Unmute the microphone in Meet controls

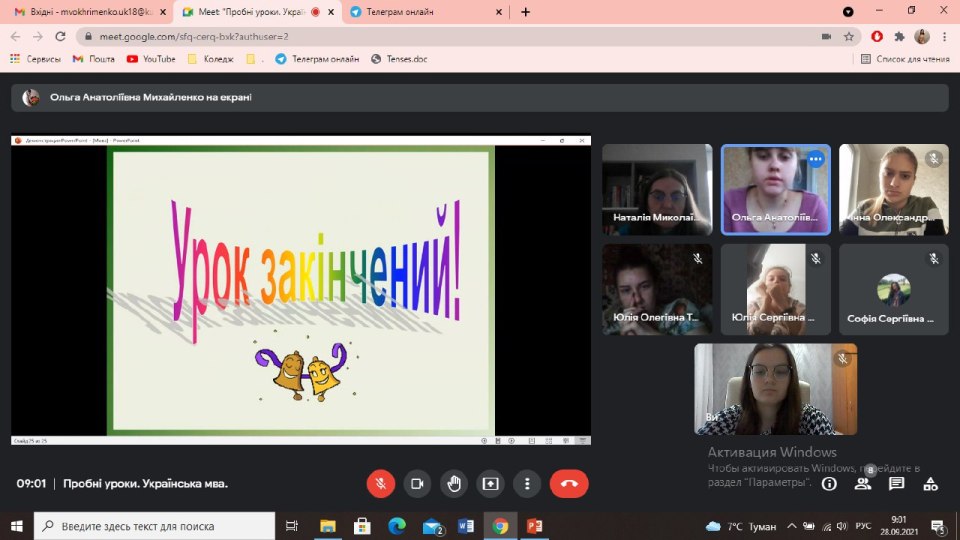pos(380,483)
